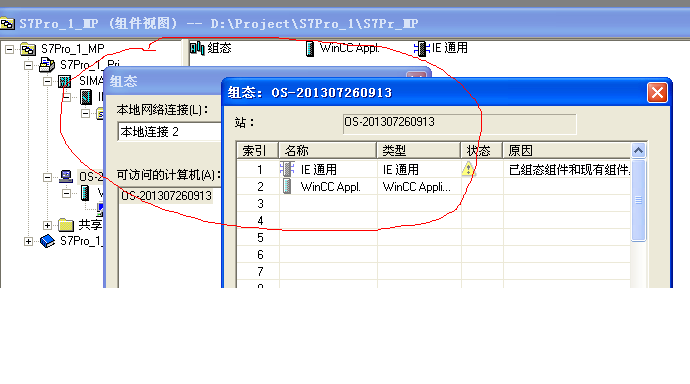Click the SIMATIC station icon in tree
690x384 pixels.
coord(65,81)
